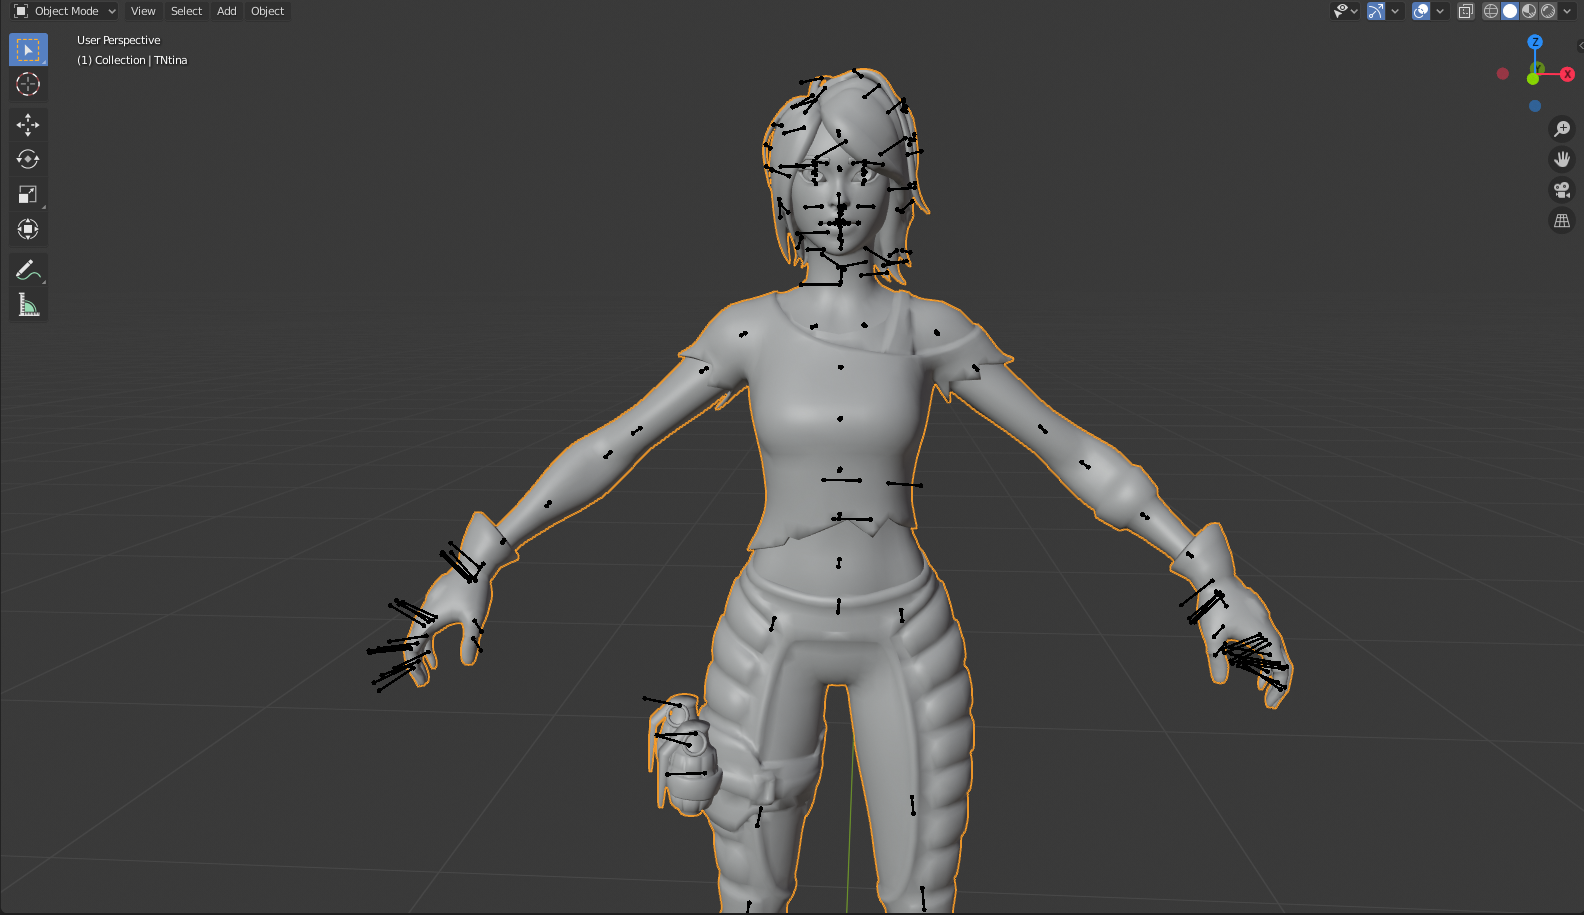Toggle viewport overlays display
This screenshot has height=915, width=1584.
tap(1421, 11)
